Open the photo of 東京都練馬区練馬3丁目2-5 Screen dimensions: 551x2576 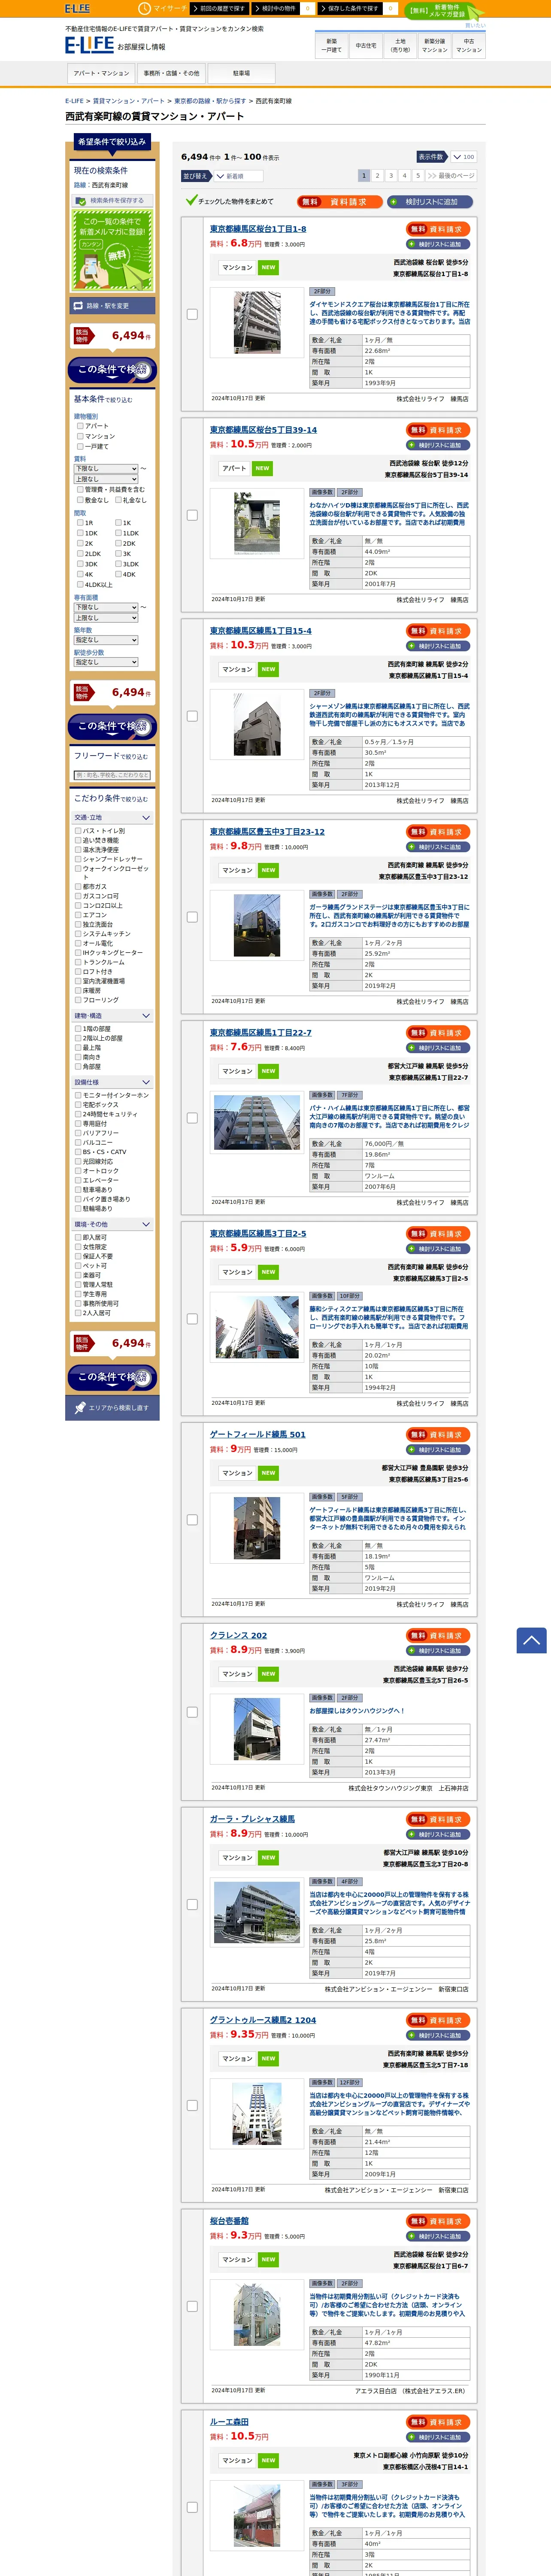[x=257, y=1327]
